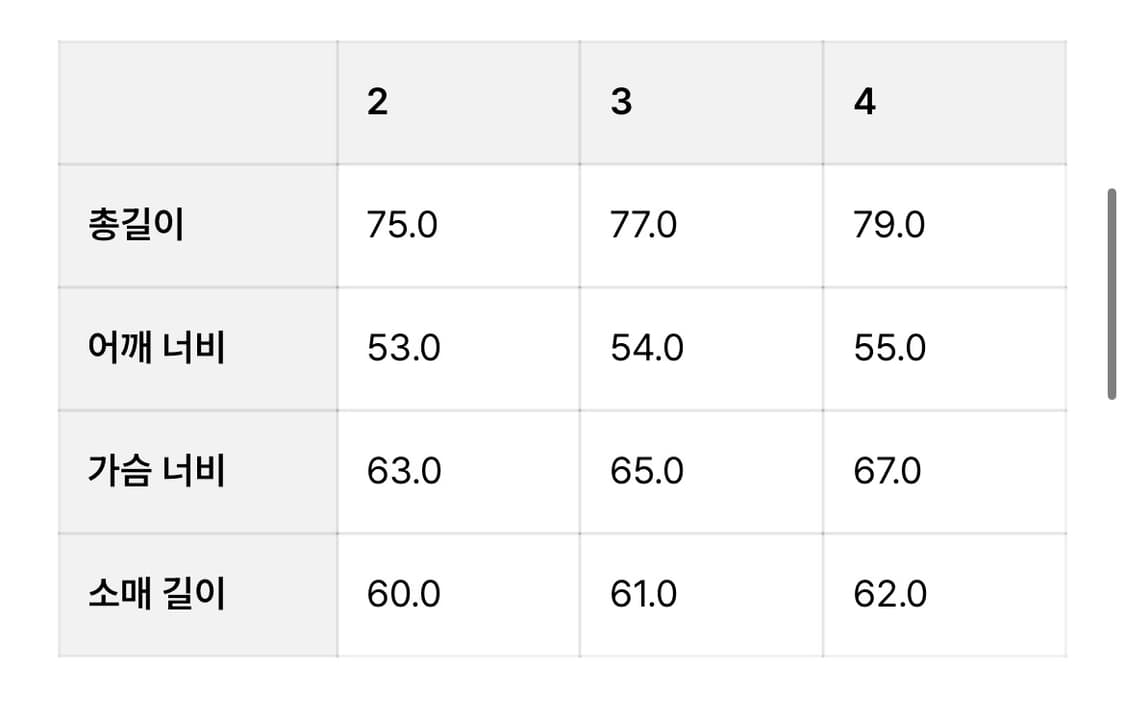Select the size 4 column header
This screenshot has width=1125, height=717.
point(944,103)
